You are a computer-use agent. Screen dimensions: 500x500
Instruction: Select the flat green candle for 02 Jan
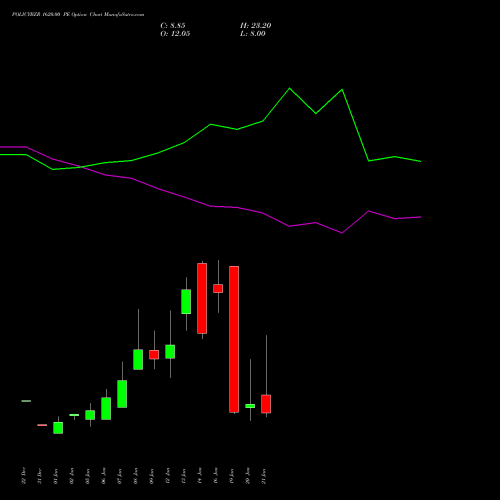[74, 415]
